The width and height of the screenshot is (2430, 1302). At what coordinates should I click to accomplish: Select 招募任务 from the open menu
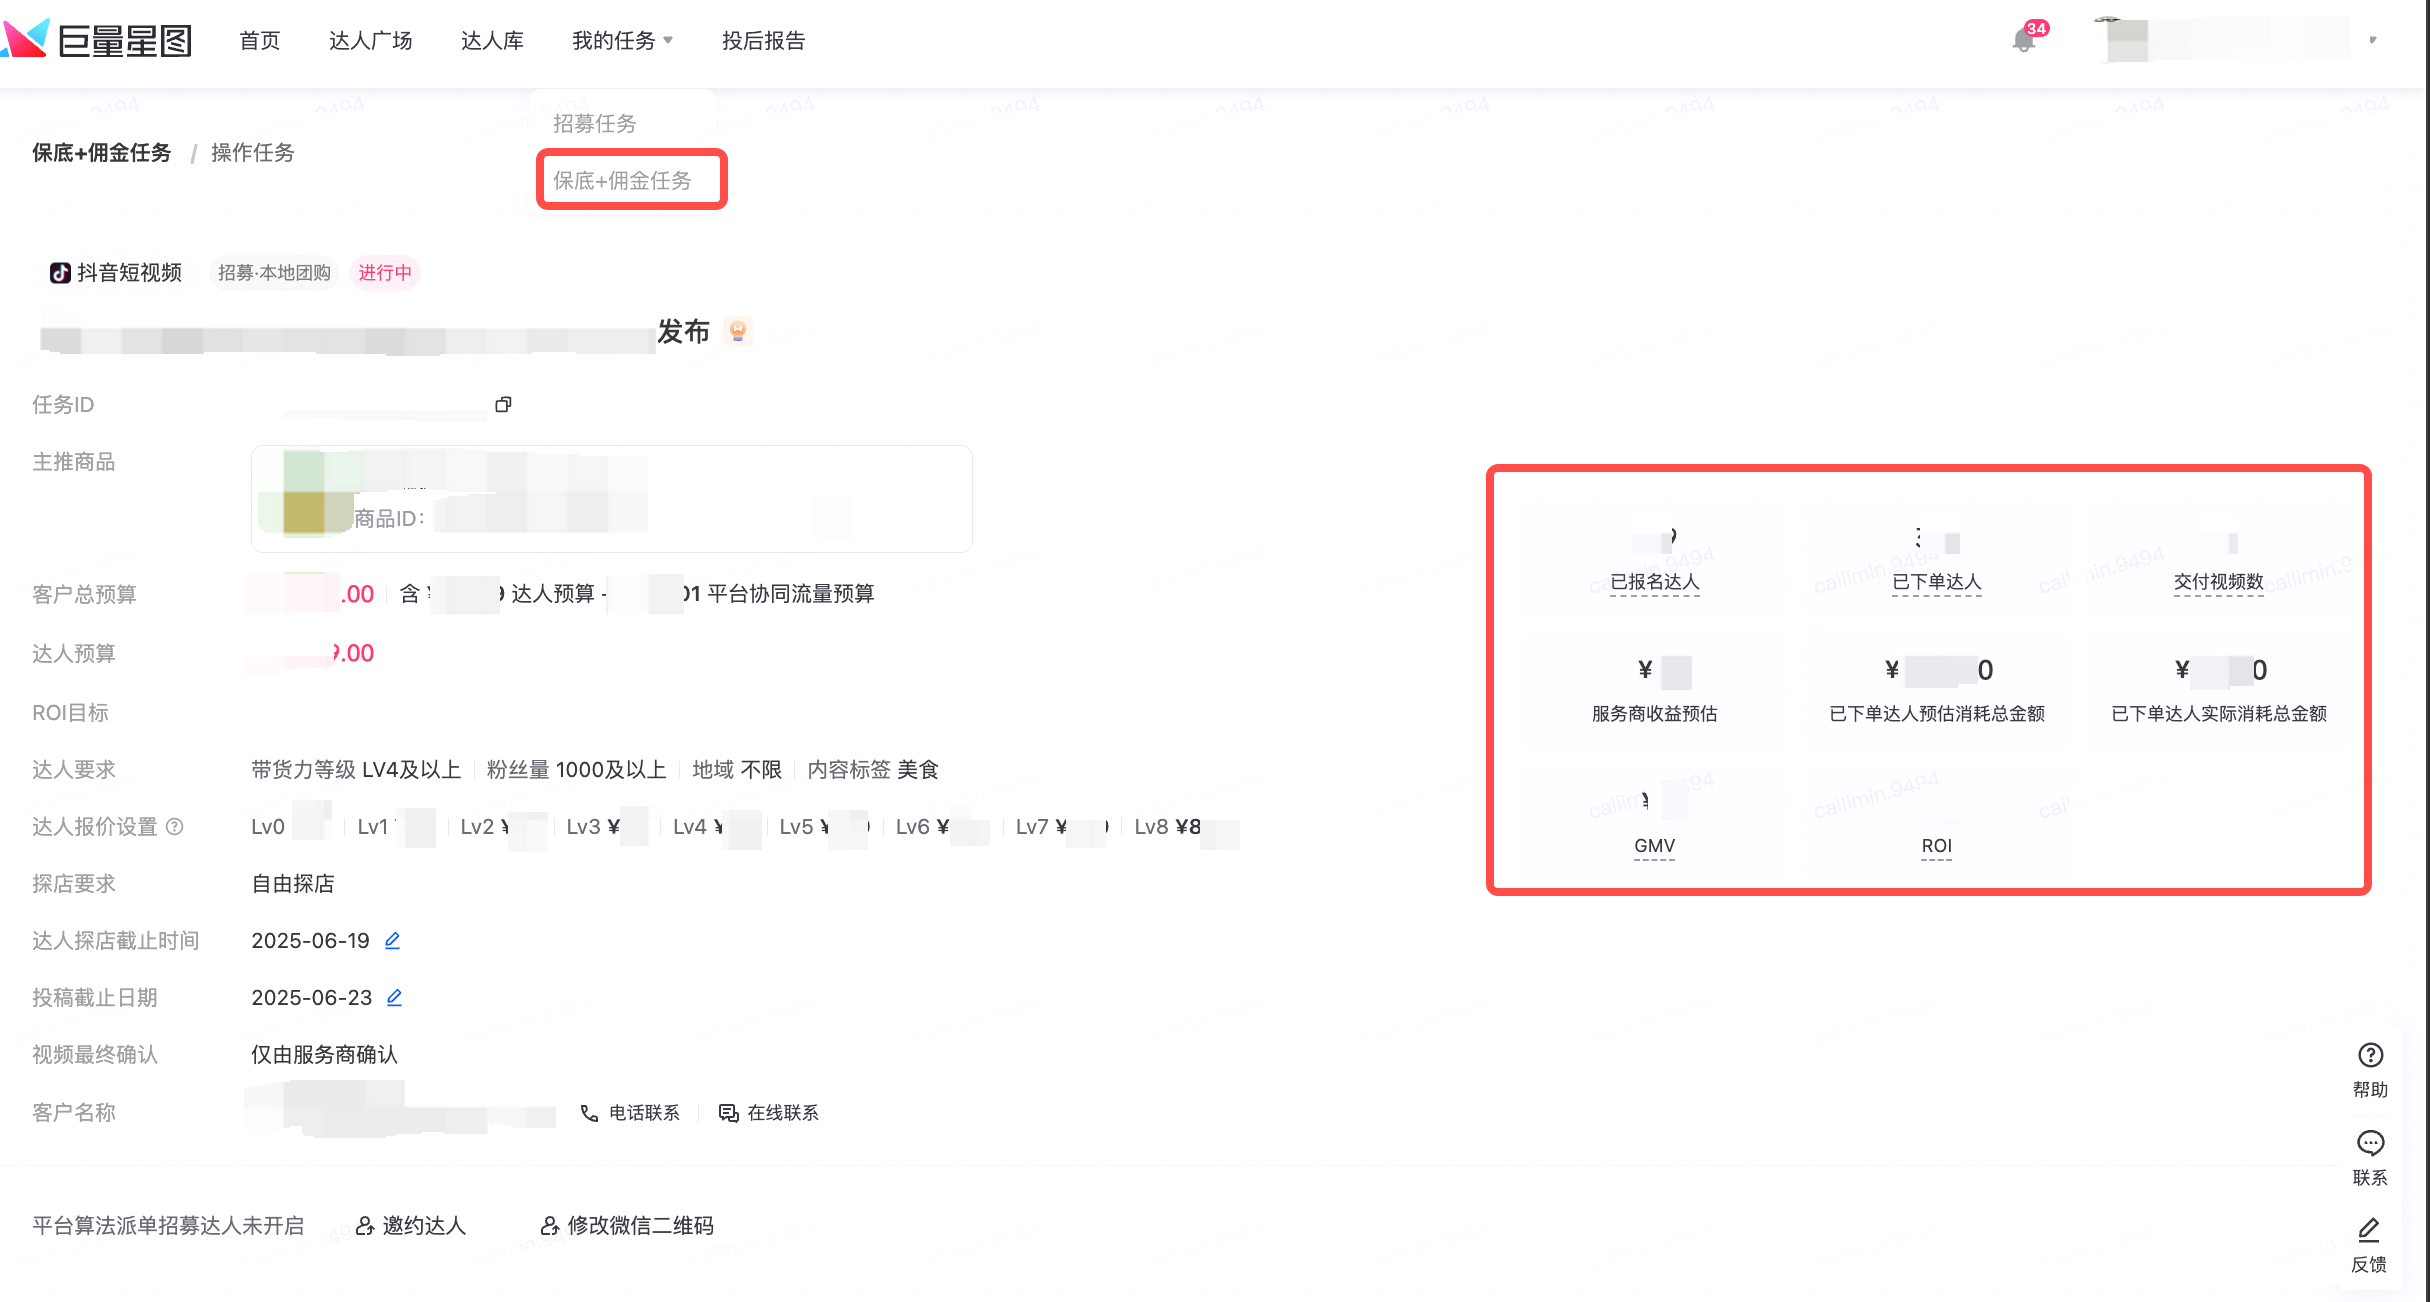point(594,122)
